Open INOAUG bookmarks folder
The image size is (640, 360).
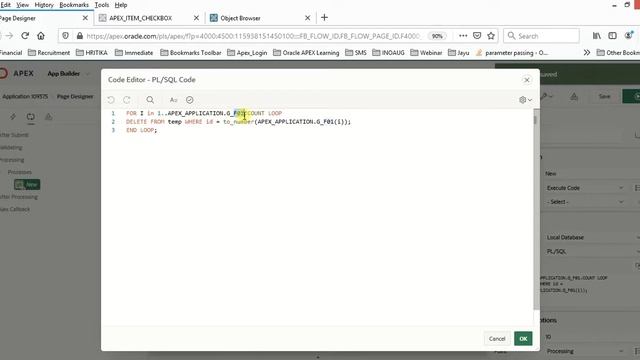(x=389, y=53)
